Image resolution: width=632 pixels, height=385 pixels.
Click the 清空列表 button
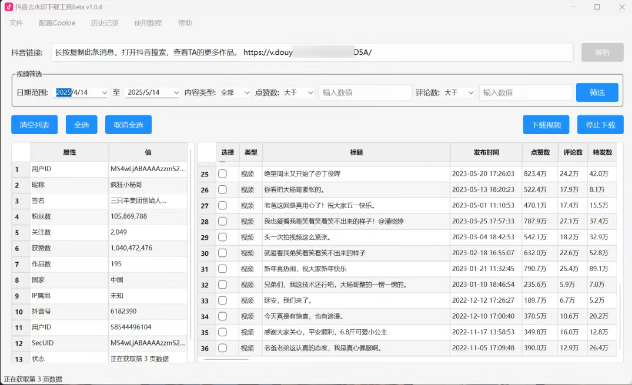(x=34, y=125)
